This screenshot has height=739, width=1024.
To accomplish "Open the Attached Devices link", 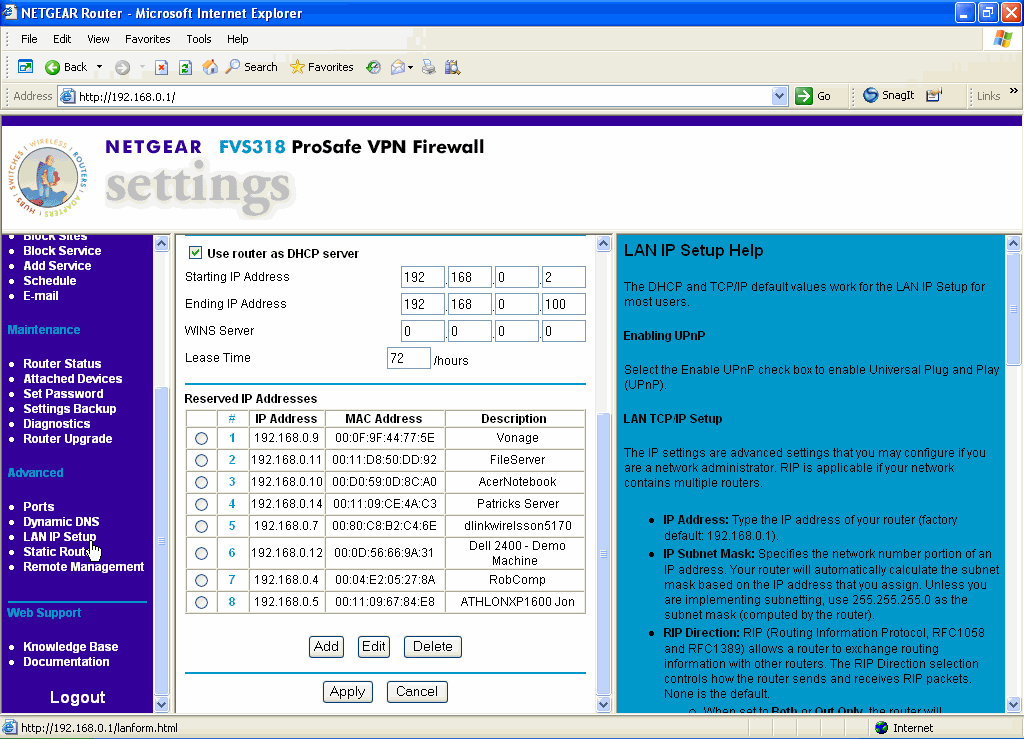I will (x=73, y=379).
